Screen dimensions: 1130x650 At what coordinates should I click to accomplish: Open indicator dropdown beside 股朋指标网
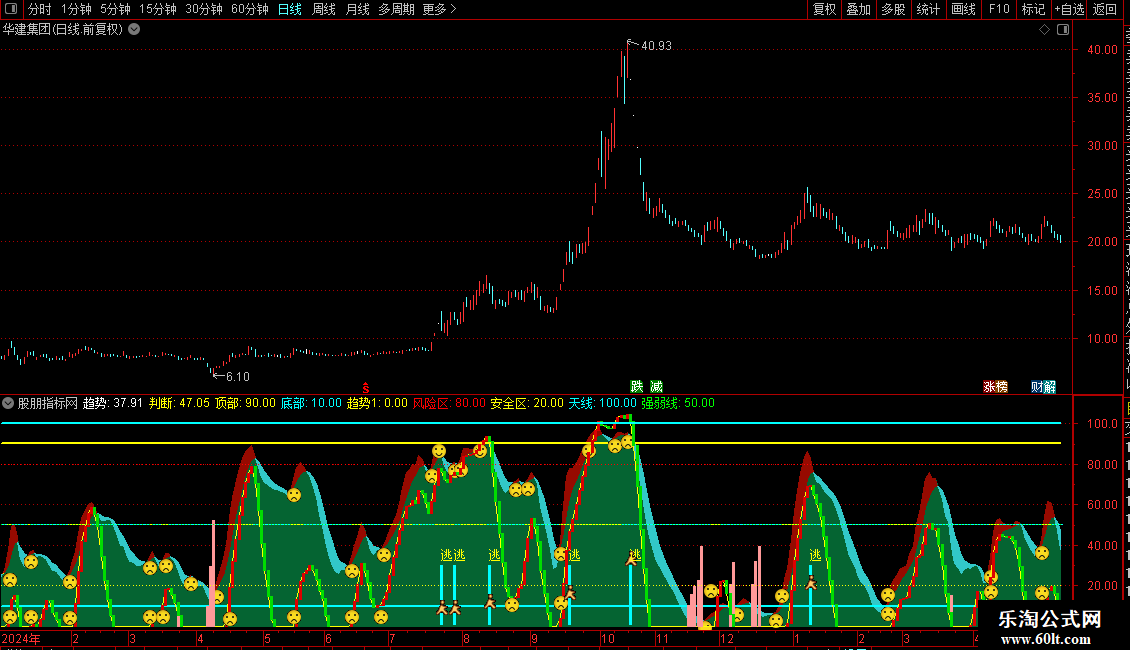[8, 403]
